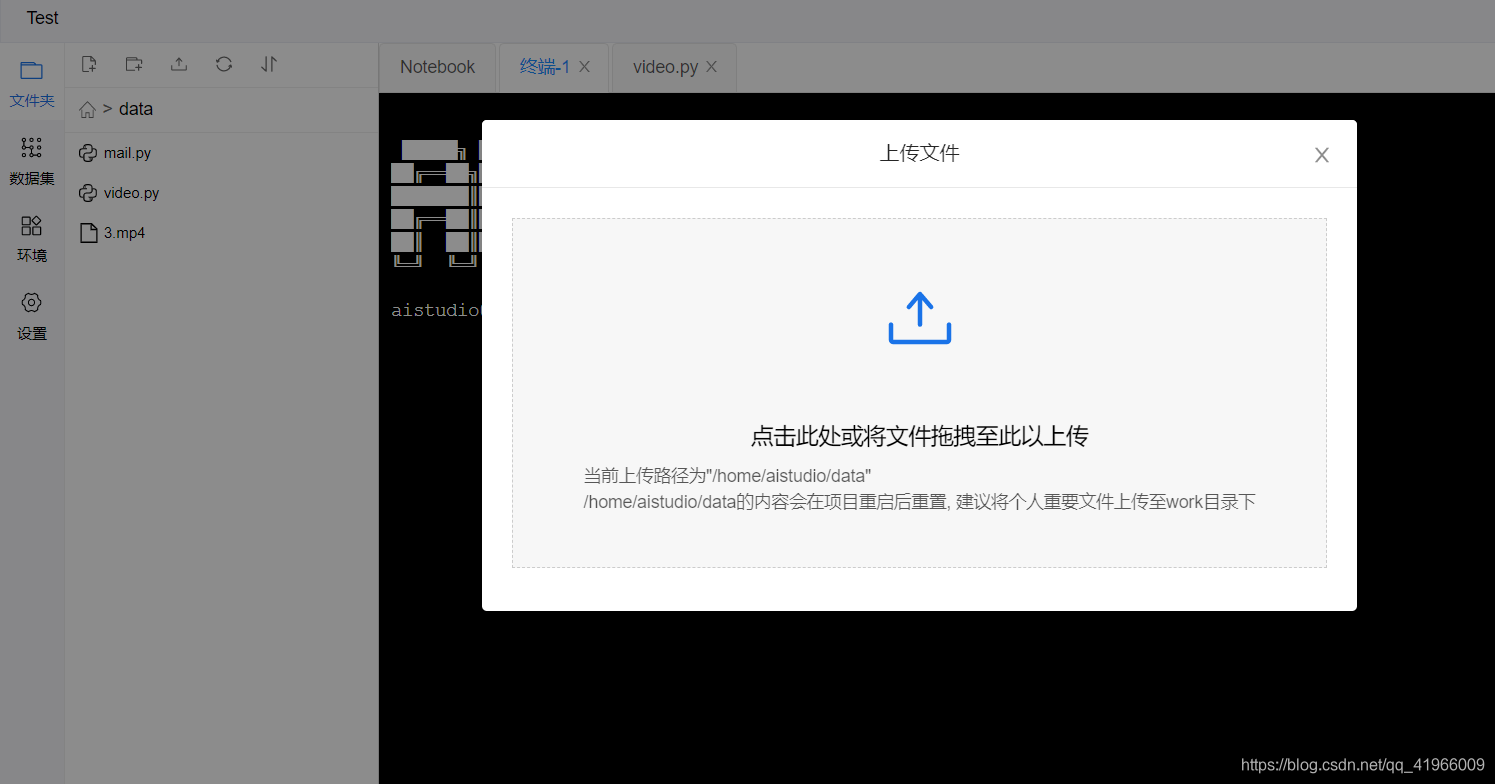Image resolution: width=1495 pixels, height=784 pixels.
Task: Select the 文件夹 folder panel icon
Action: [x=31, y=84]
